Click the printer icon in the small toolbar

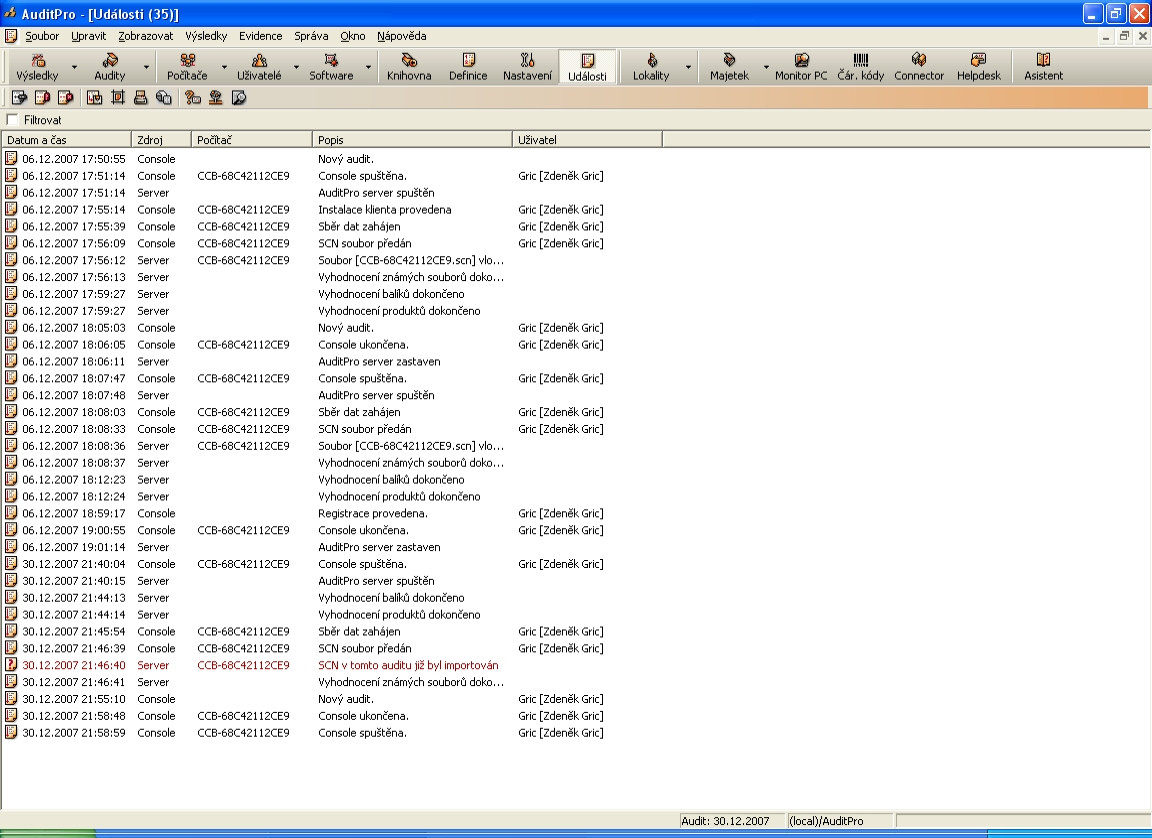(x=140, y=98)
